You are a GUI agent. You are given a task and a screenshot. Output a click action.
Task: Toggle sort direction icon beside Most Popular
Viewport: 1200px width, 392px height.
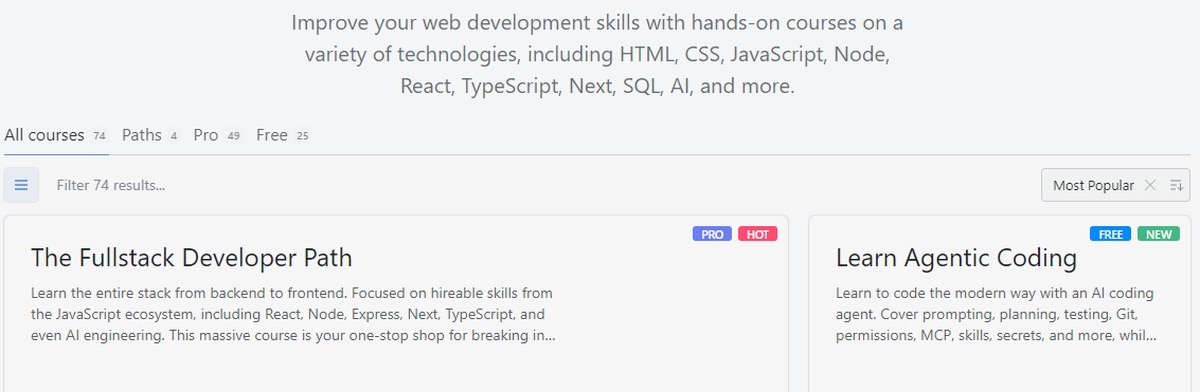coord(1176,185)
